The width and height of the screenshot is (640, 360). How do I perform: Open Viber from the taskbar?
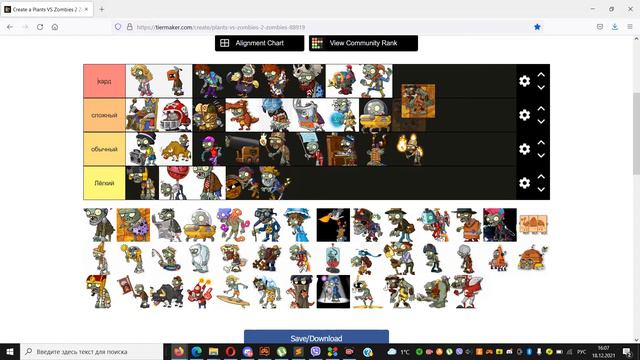(316, 351)
